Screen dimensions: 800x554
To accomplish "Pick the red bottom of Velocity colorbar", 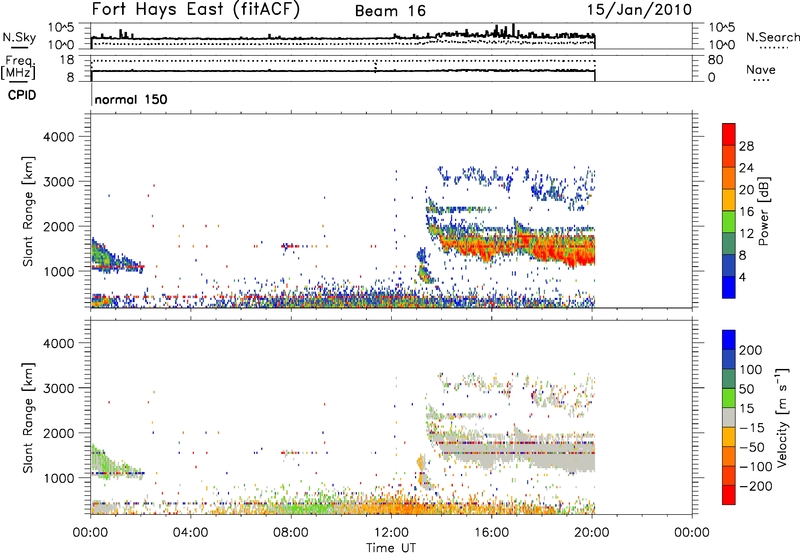I will [x=729, y=495].
